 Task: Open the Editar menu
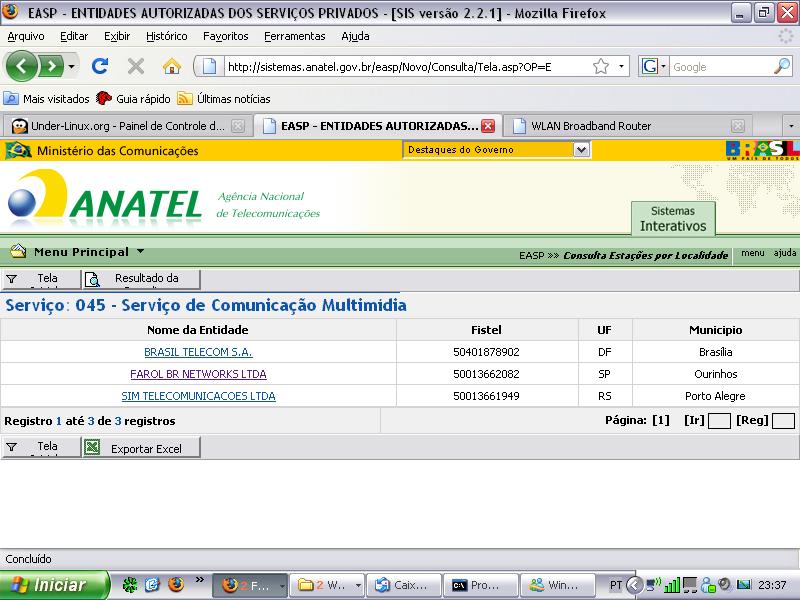74,36
